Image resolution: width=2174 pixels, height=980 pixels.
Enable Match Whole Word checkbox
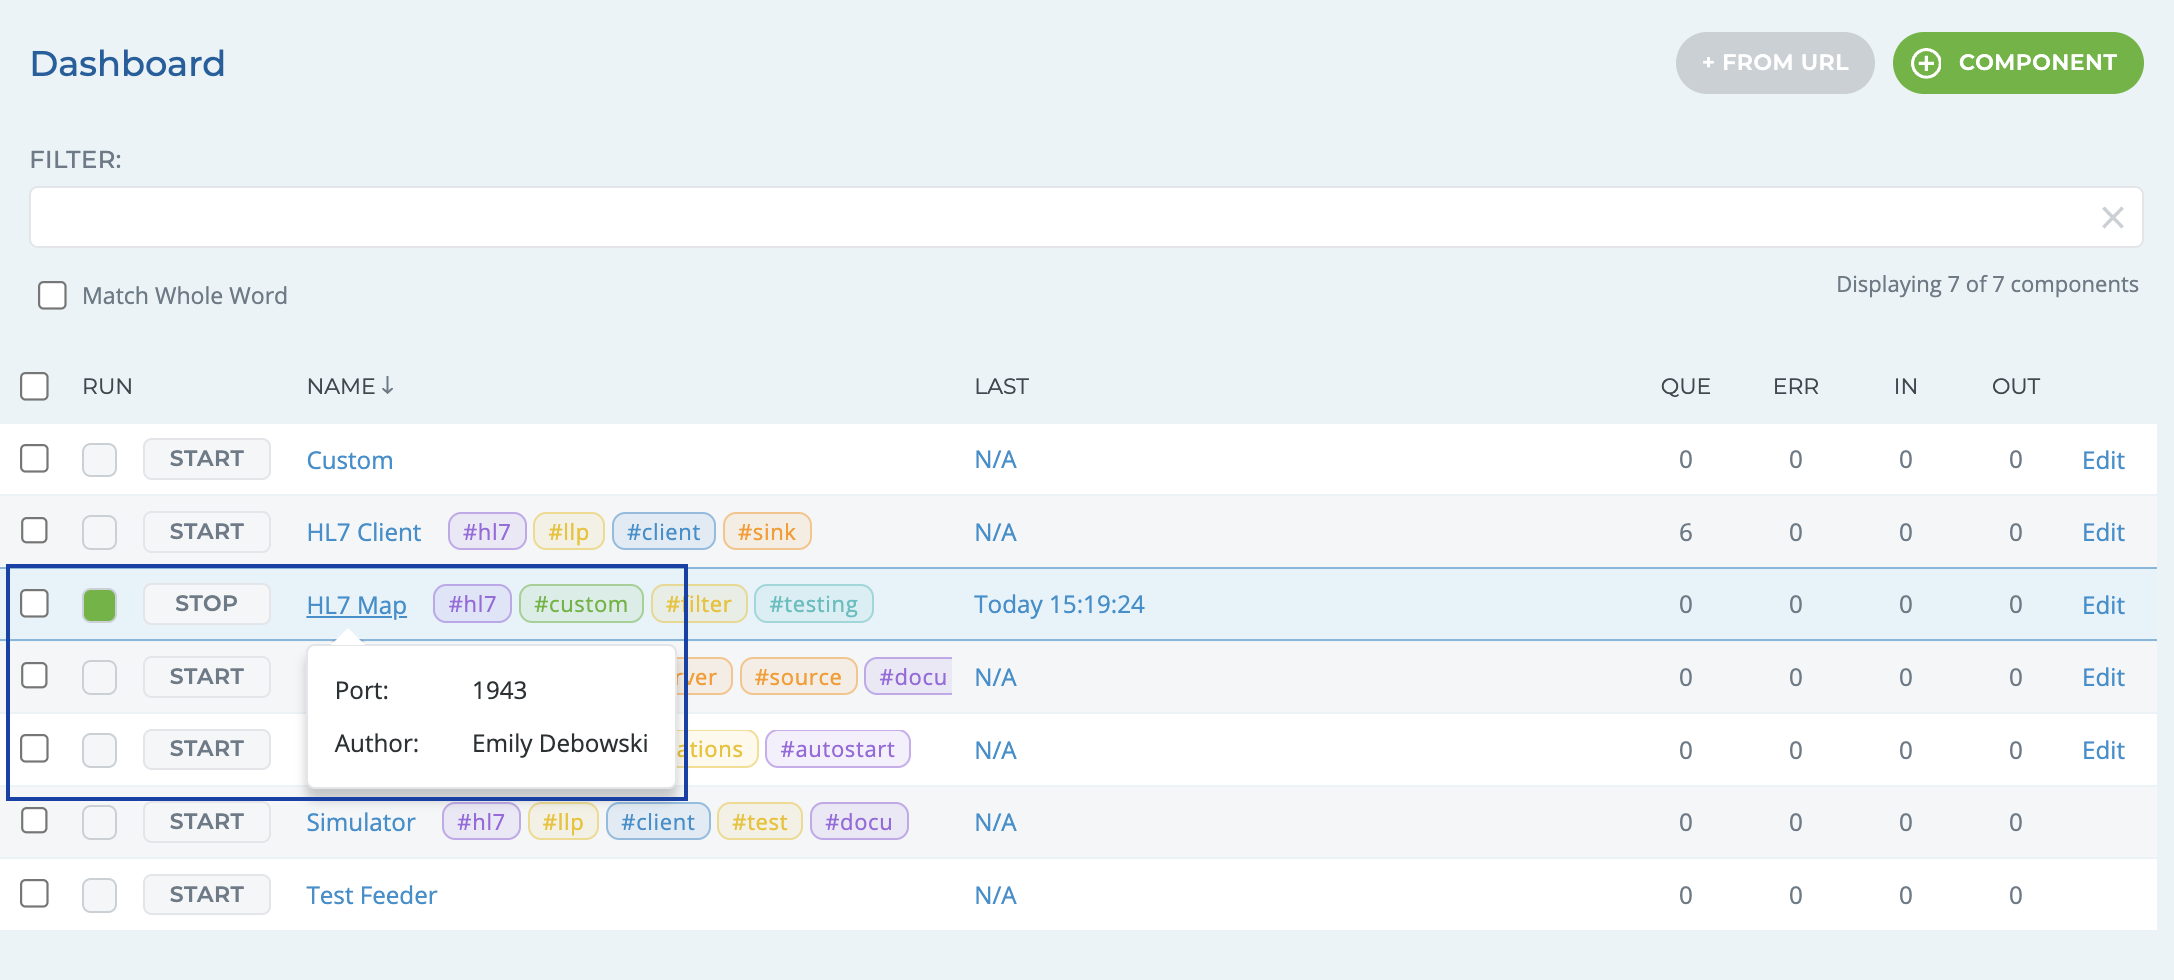point(52,296)
